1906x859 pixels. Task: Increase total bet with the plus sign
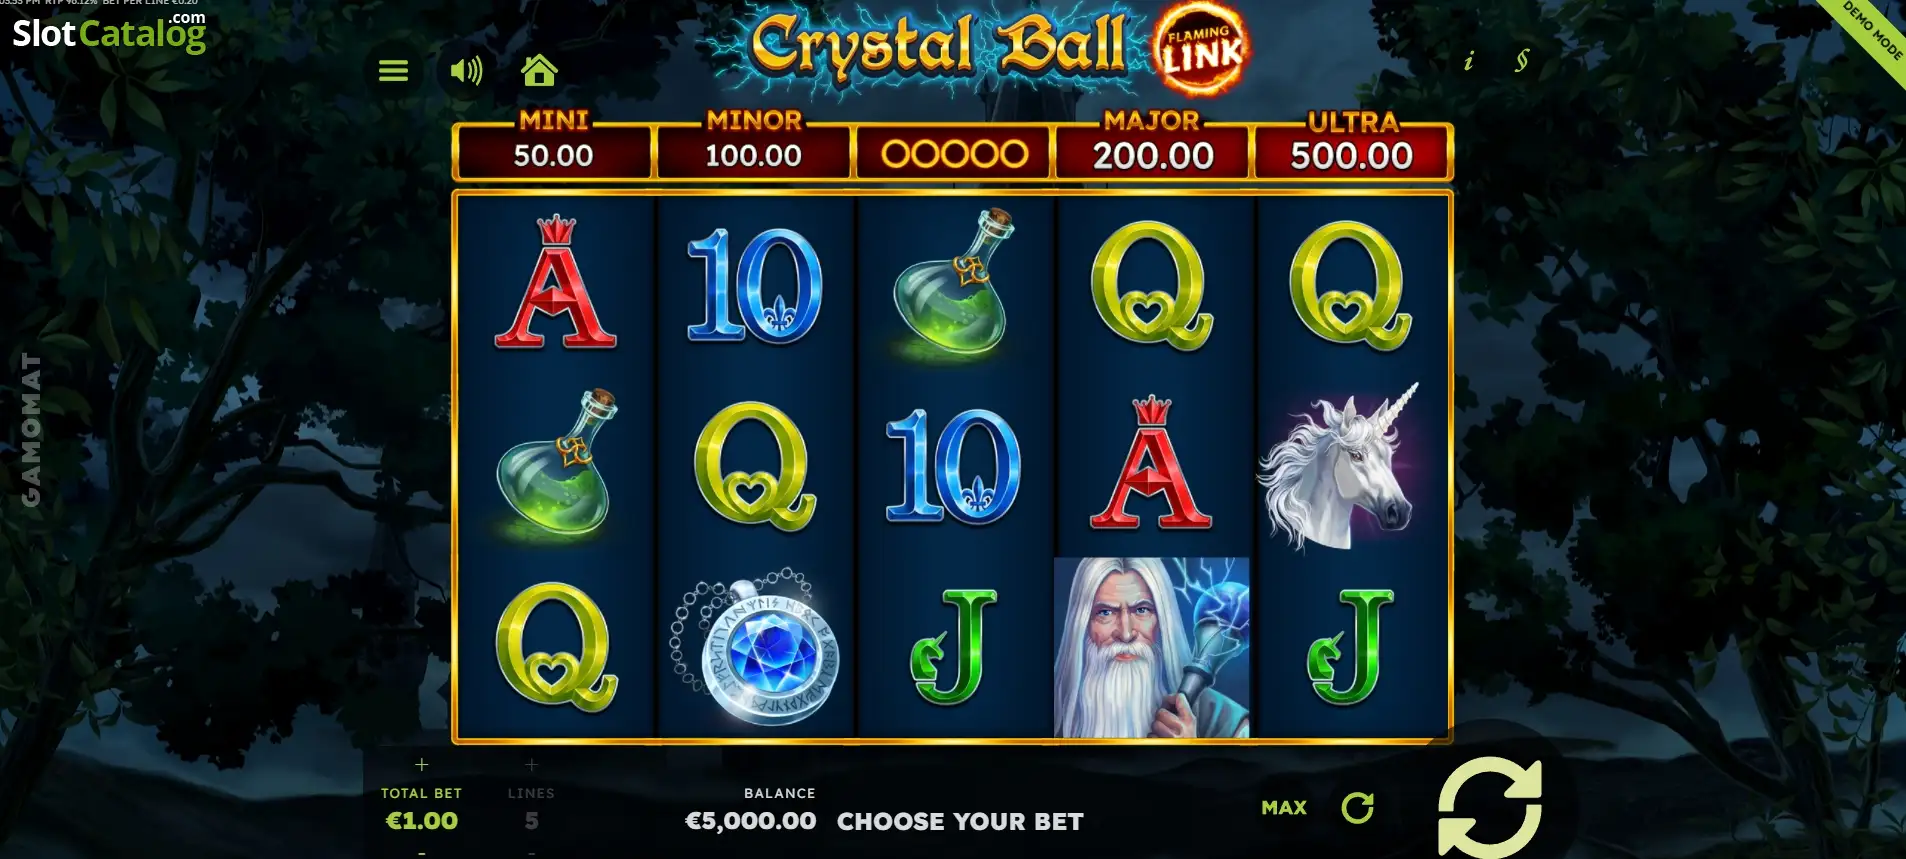[422, 765]
